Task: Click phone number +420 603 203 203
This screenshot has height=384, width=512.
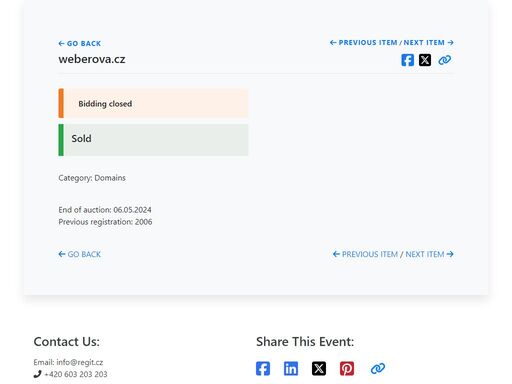Action: click(76, 374)
